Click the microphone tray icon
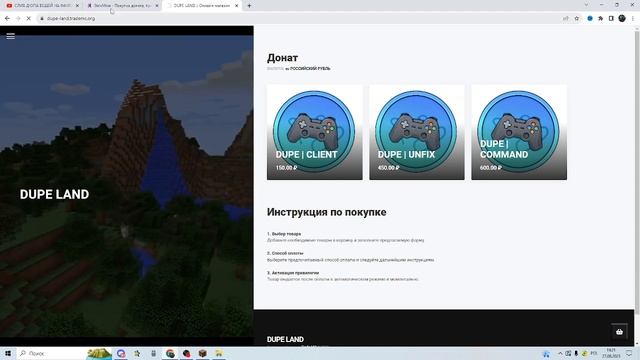The image size is (640, 360). [576, 353]
